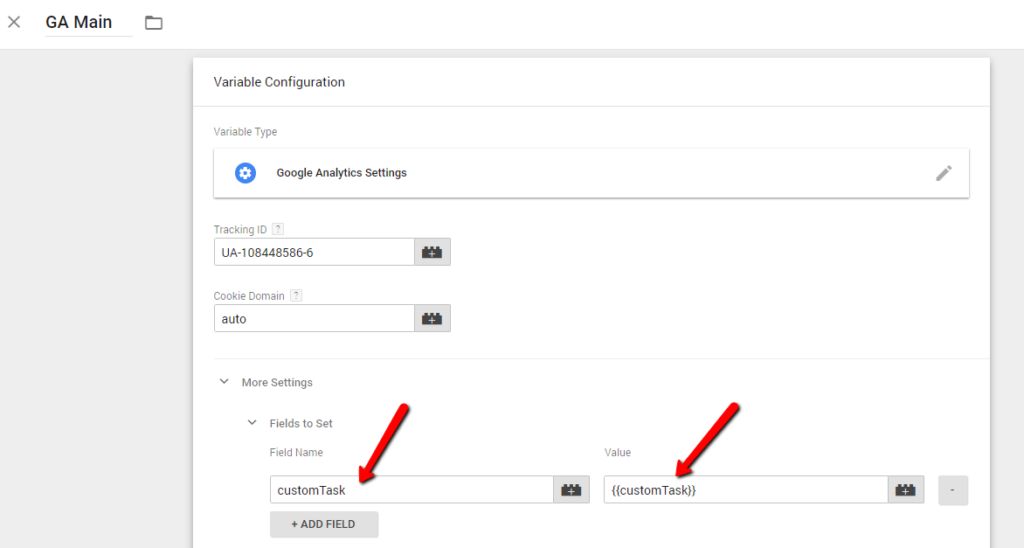
Task: Open variable picker beside the Value input
Action: point(906,490)
